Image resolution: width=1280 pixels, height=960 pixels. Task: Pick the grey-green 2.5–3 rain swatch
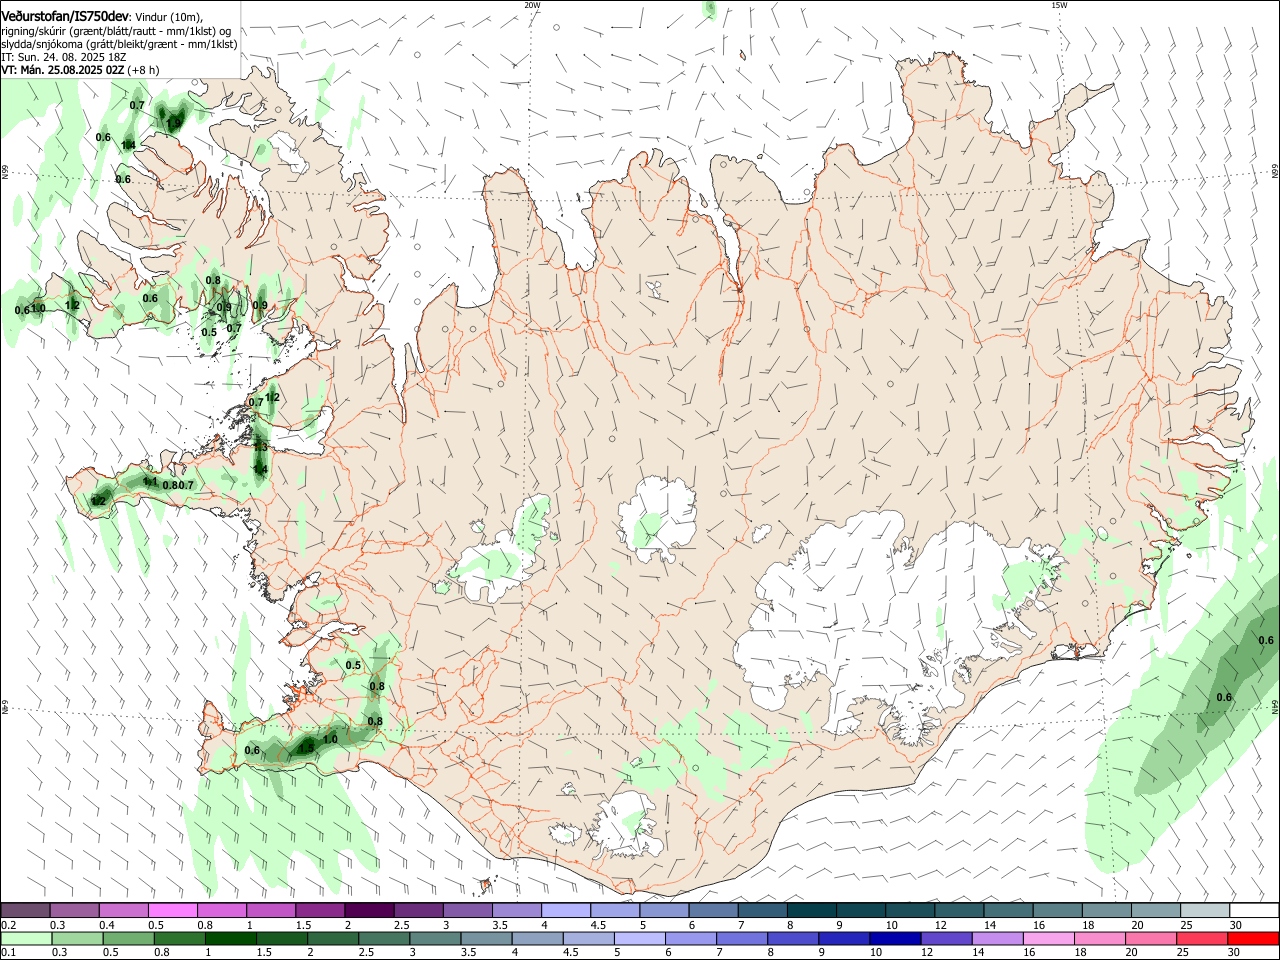(384, 939)
